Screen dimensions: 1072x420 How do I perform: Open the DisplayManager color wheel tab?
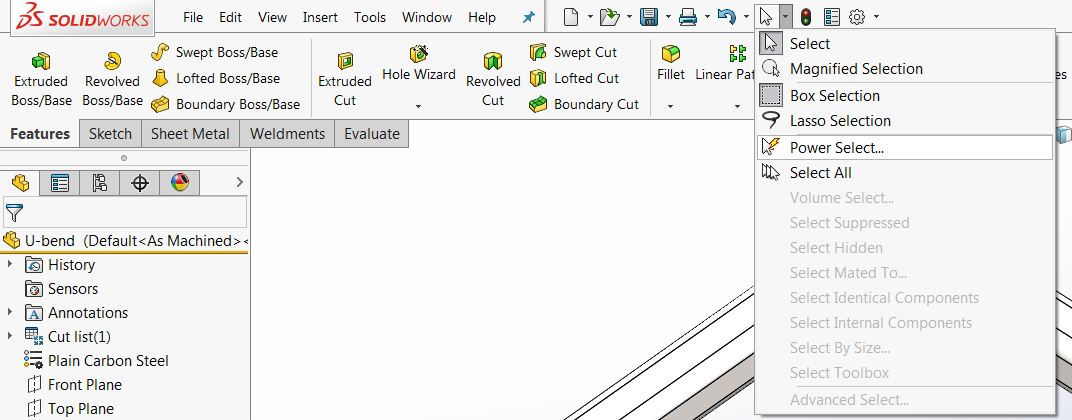[179, 183]
